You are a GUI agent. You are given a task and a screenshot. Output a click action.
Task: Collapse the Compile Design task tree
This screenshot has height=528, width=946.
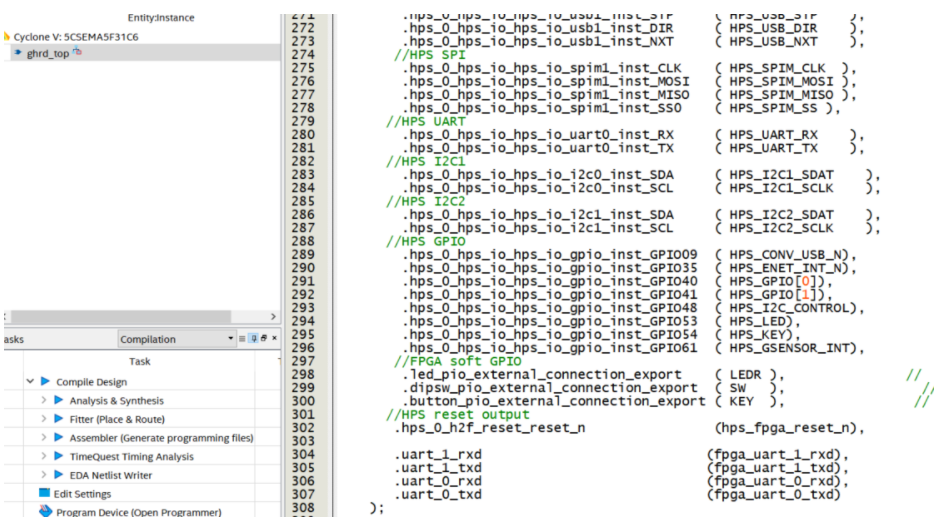(x=30, y=381)
